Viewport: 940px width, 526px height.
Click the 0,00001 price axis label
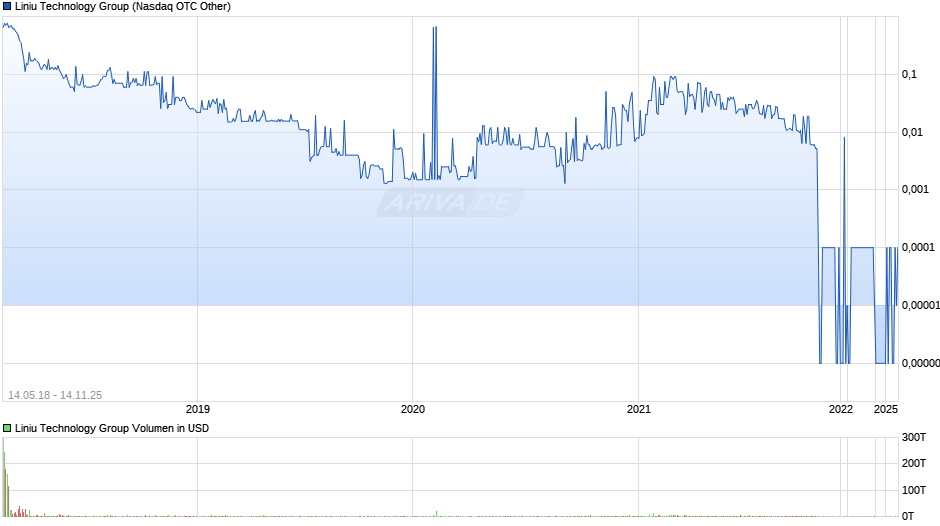[x=921, y=305]
